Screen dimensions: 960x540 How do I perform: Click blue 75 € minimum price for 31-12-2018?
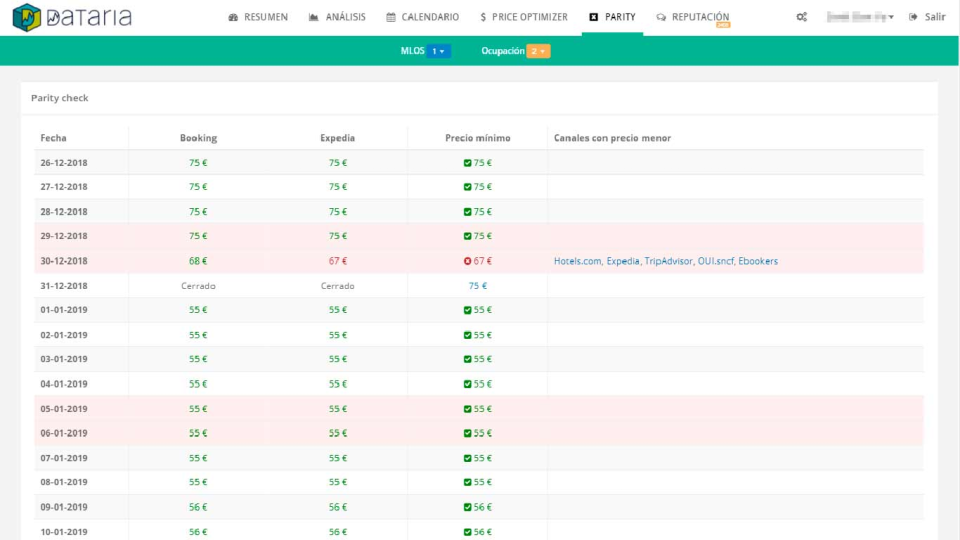tap(478, 286)
